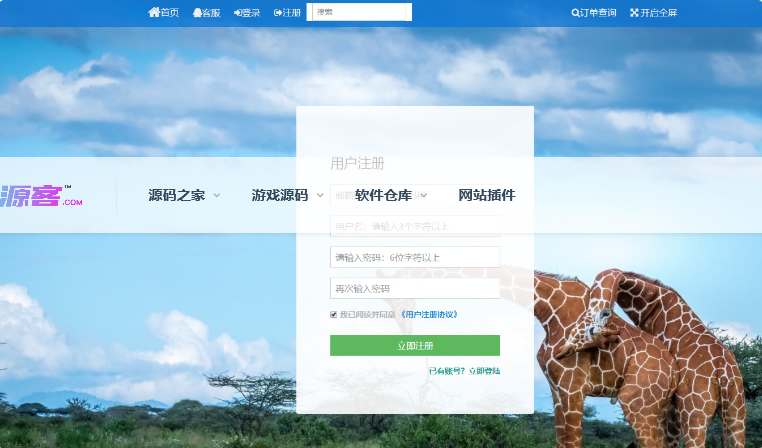
Task: Expand the 源码之家 dropdown arrow
Action: click(x=217, y=195)
